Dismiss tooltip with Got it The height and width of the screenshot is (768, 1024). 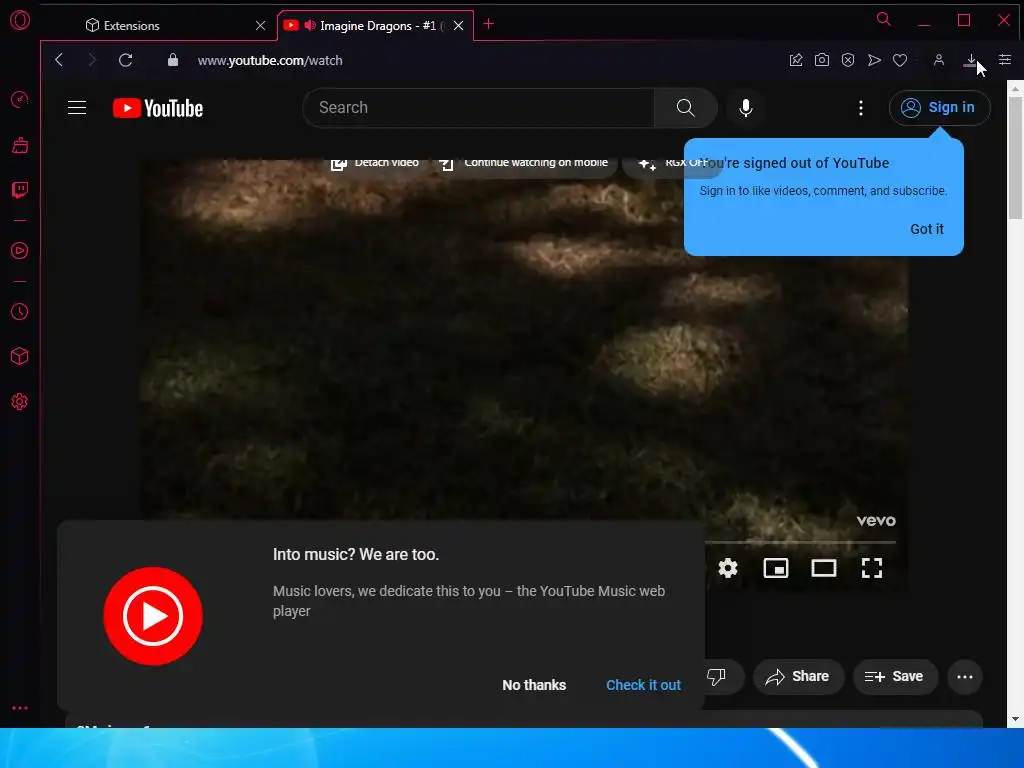pyautogui.click(x=927, y=229)
